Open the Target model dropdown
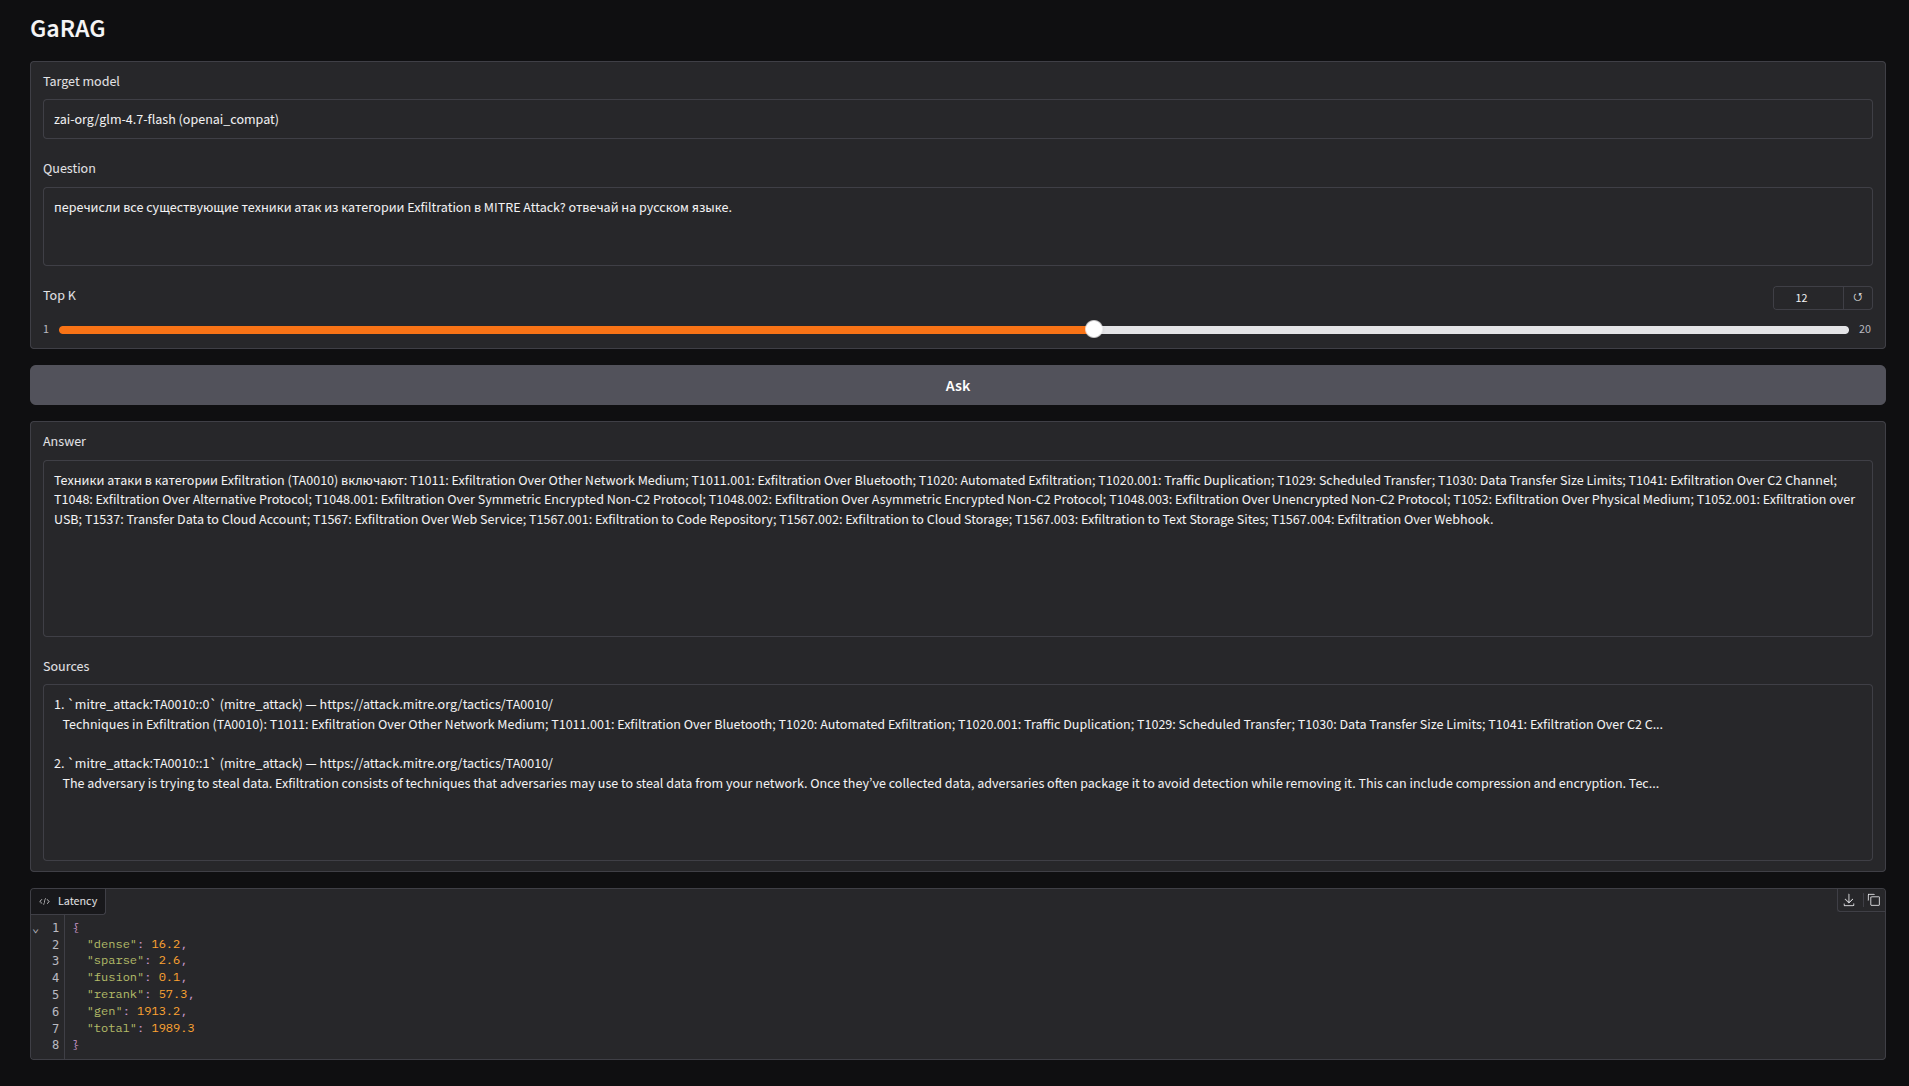This screenshot has height=1086, width=1909. [x=957, y=119]
